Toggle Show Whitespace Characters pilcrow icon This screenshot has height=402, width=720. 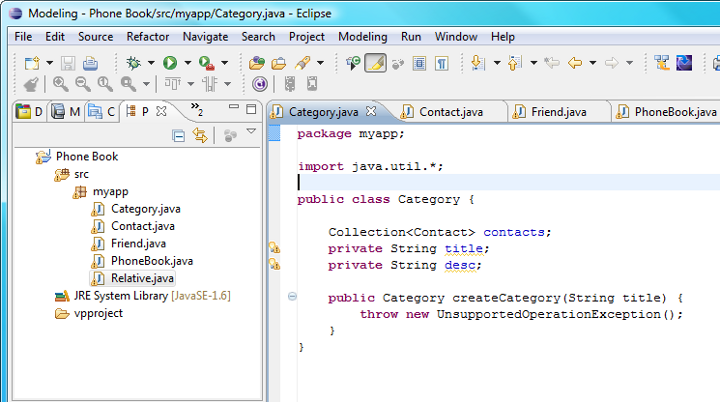(442, 63)
